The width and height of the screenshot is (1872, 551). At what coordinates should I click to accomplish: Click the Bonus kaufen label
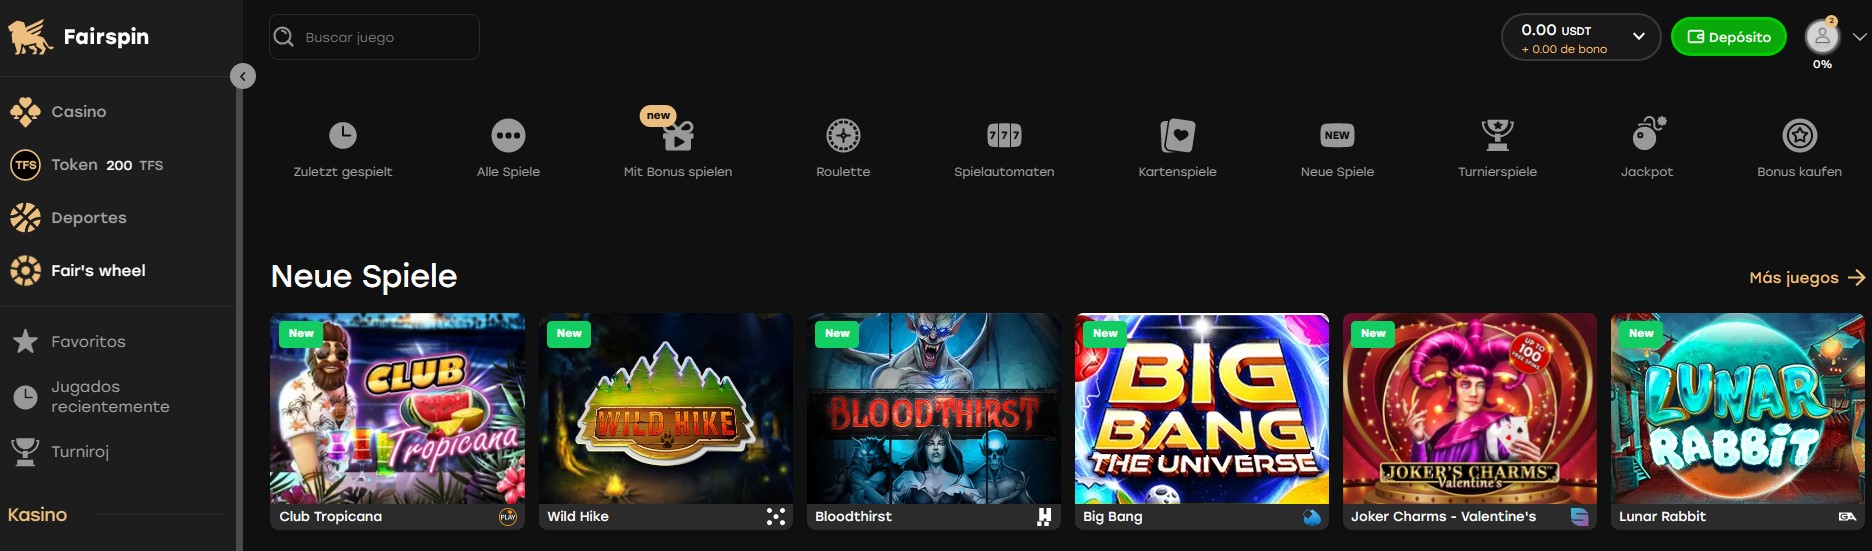tap(1799, 172)
